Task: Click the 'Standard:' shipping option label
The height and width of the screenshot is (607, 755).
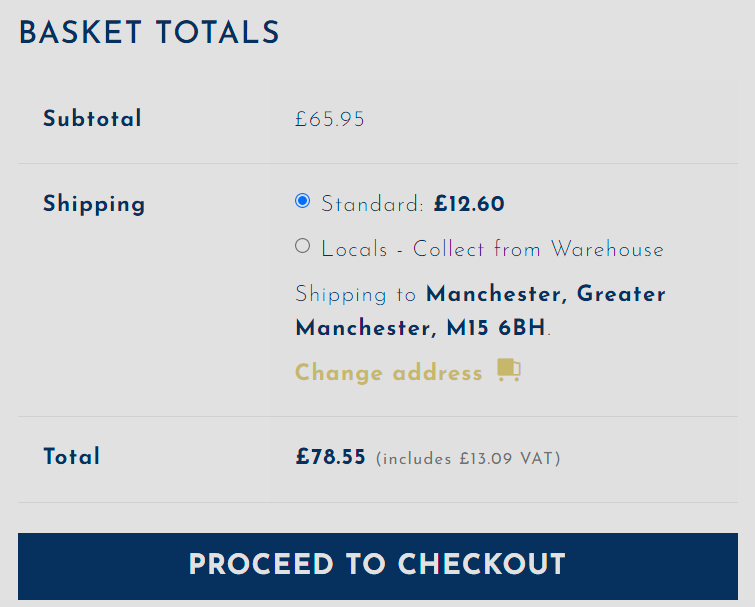Action: pyautogui.click(x=372, y=204)
